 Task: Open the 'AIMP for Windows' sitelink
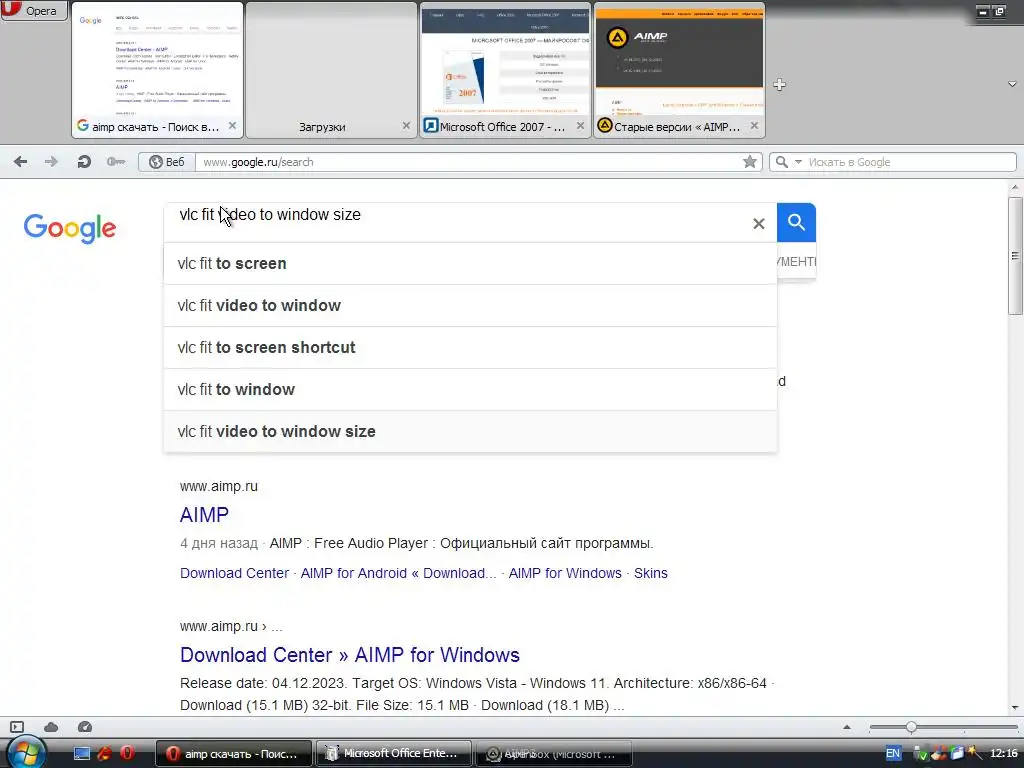(565, 573)
